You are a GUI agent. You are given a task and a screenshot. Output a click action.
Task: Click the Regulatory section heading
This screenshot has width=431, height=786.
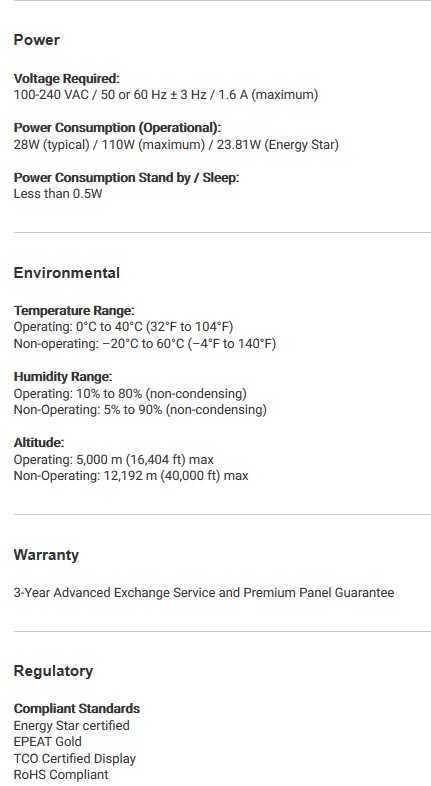tap(53, 671)
